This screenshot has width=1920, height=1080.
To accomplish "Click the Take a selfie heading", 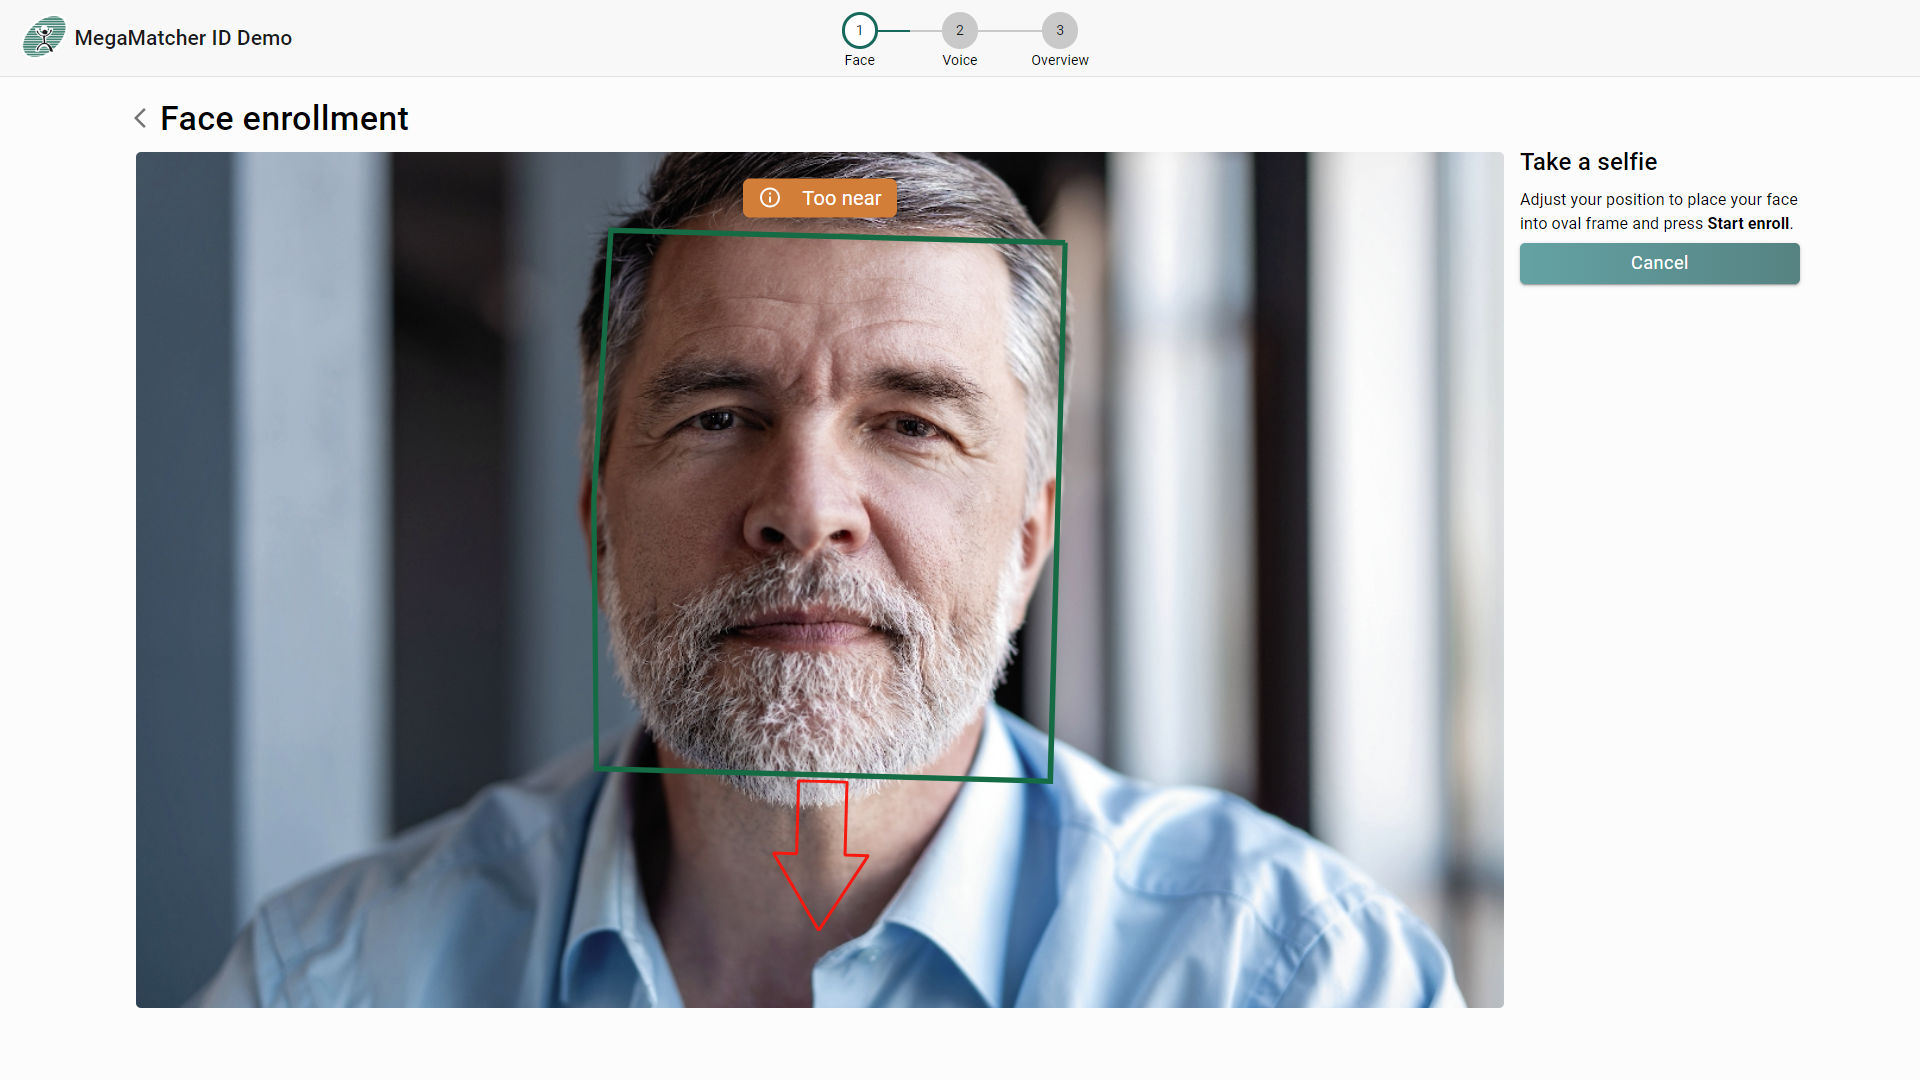I will tap(1588, 162).
